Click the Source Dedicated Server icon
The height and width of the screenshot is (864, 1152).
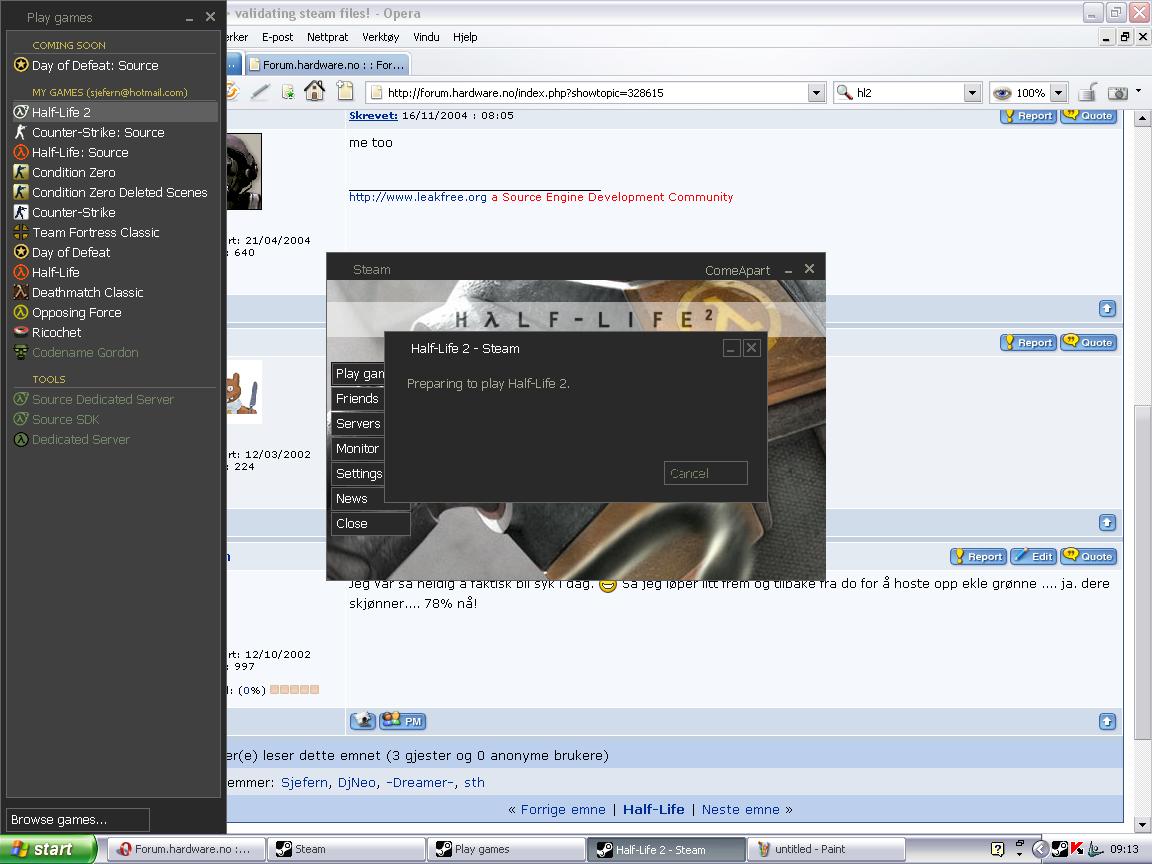click(21, 399)
